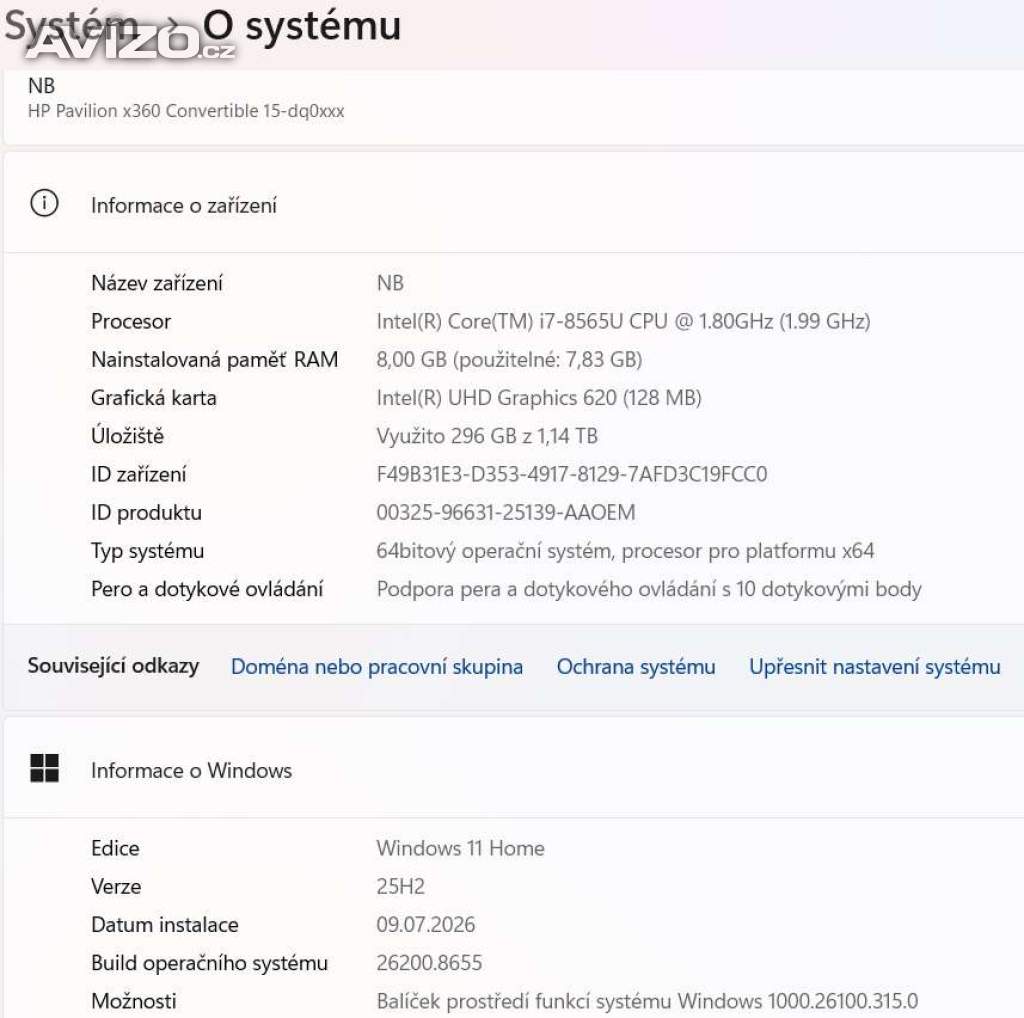Click the Build operačního systému label
Screen dimensions: 1024x1018
click(x=210, y=963)
